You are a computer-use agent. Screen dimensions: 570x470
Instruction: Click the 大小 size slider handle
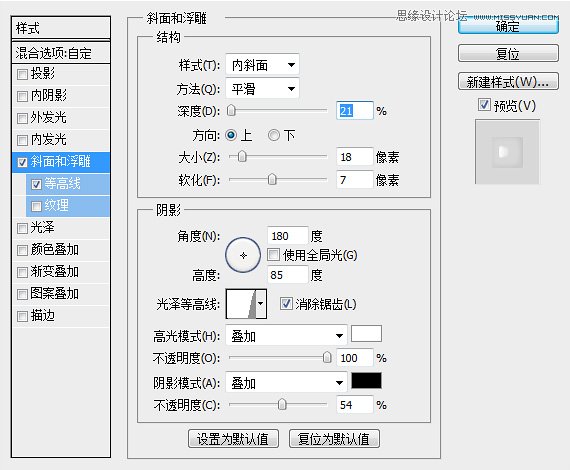tap(242, 157)
